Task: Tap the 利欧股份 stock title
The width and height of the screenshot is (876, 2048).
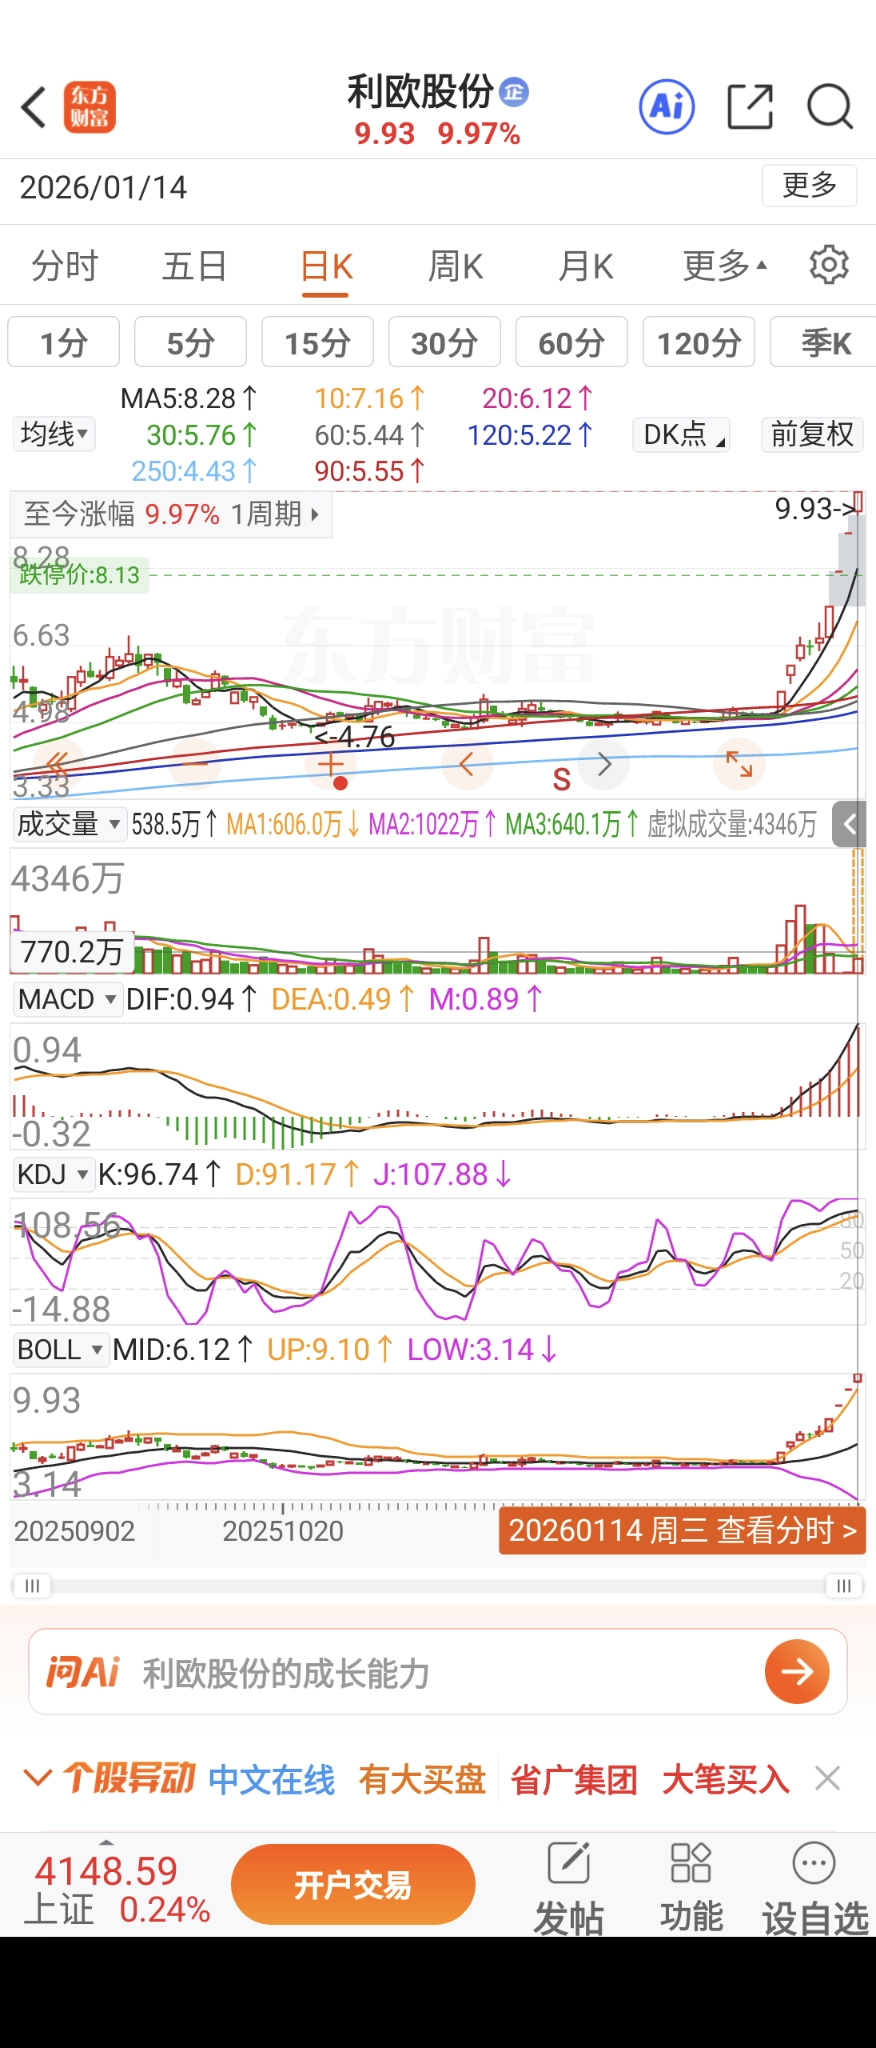Action: [x=420, y=92]
